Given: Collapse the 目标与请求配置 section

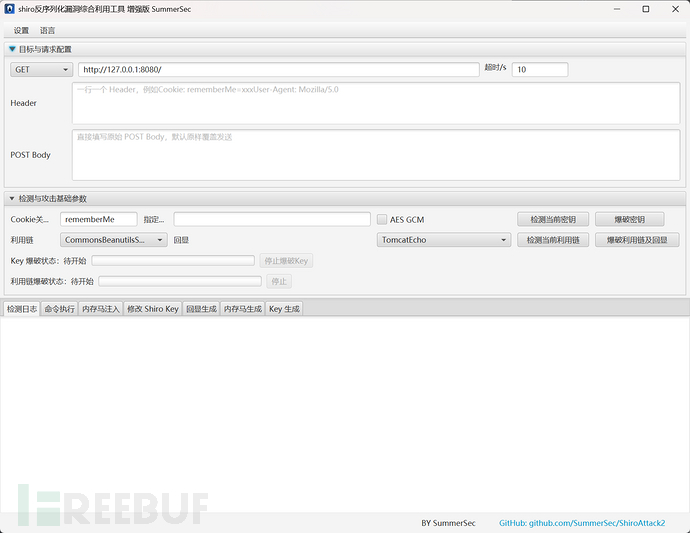Looking at the screenshot, I should click(x=12, y=49).
